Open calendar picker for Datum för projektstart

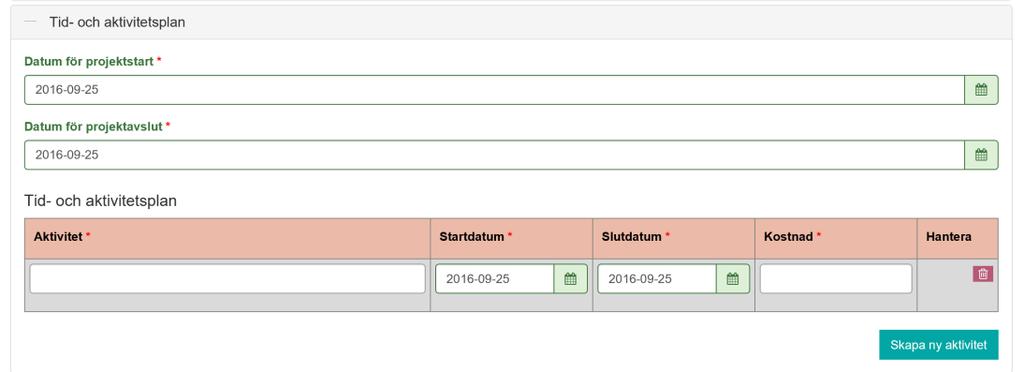pyautogui.click(x=981, y=90)
